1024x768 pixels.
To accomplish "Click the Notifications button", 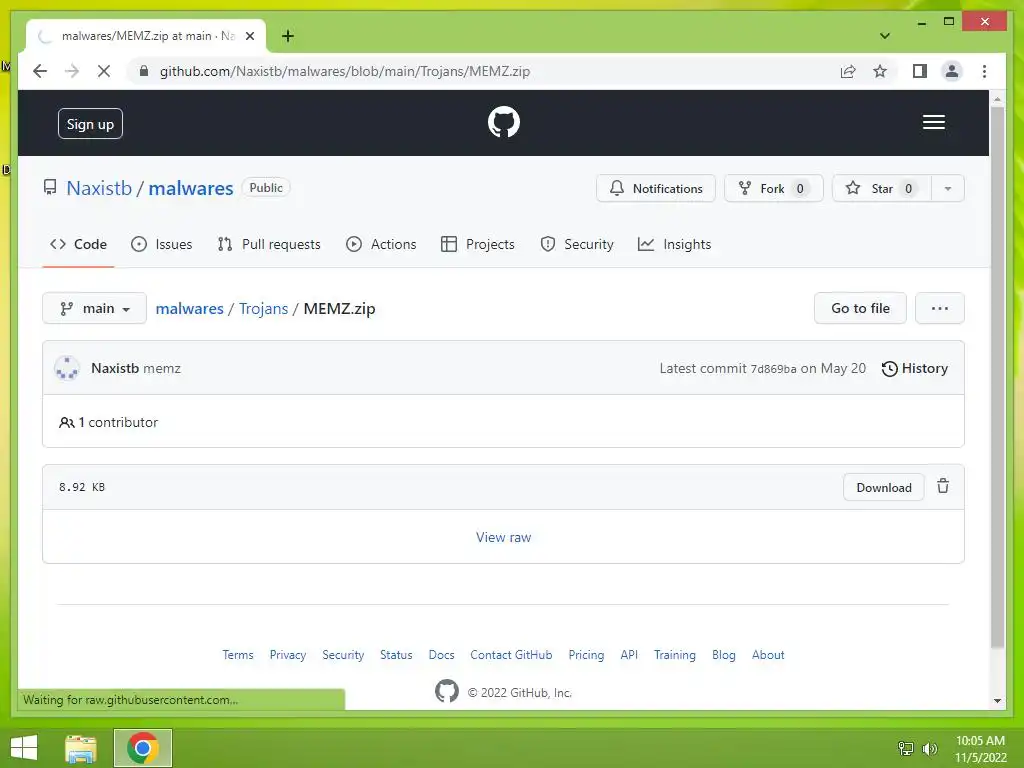I will pos(656,188).
